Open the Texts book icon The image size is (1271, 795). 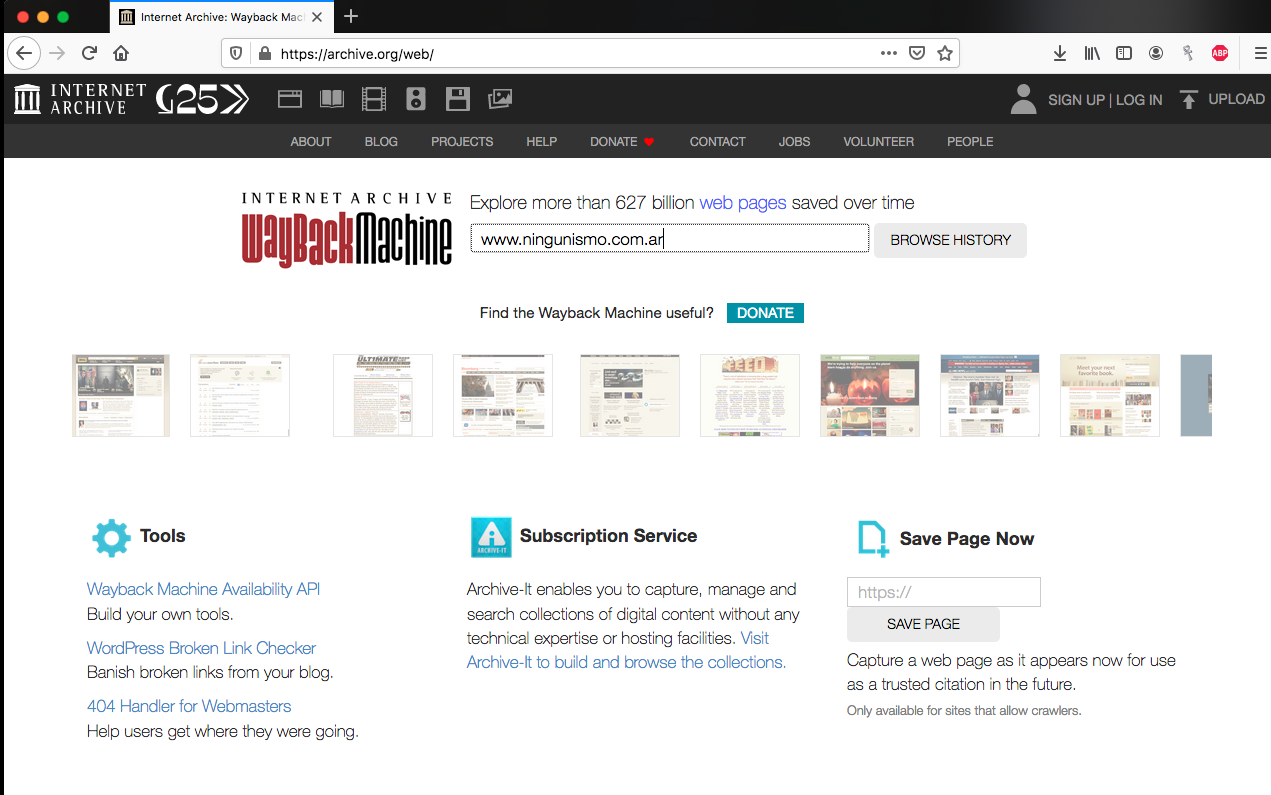(x=331, y=99)
